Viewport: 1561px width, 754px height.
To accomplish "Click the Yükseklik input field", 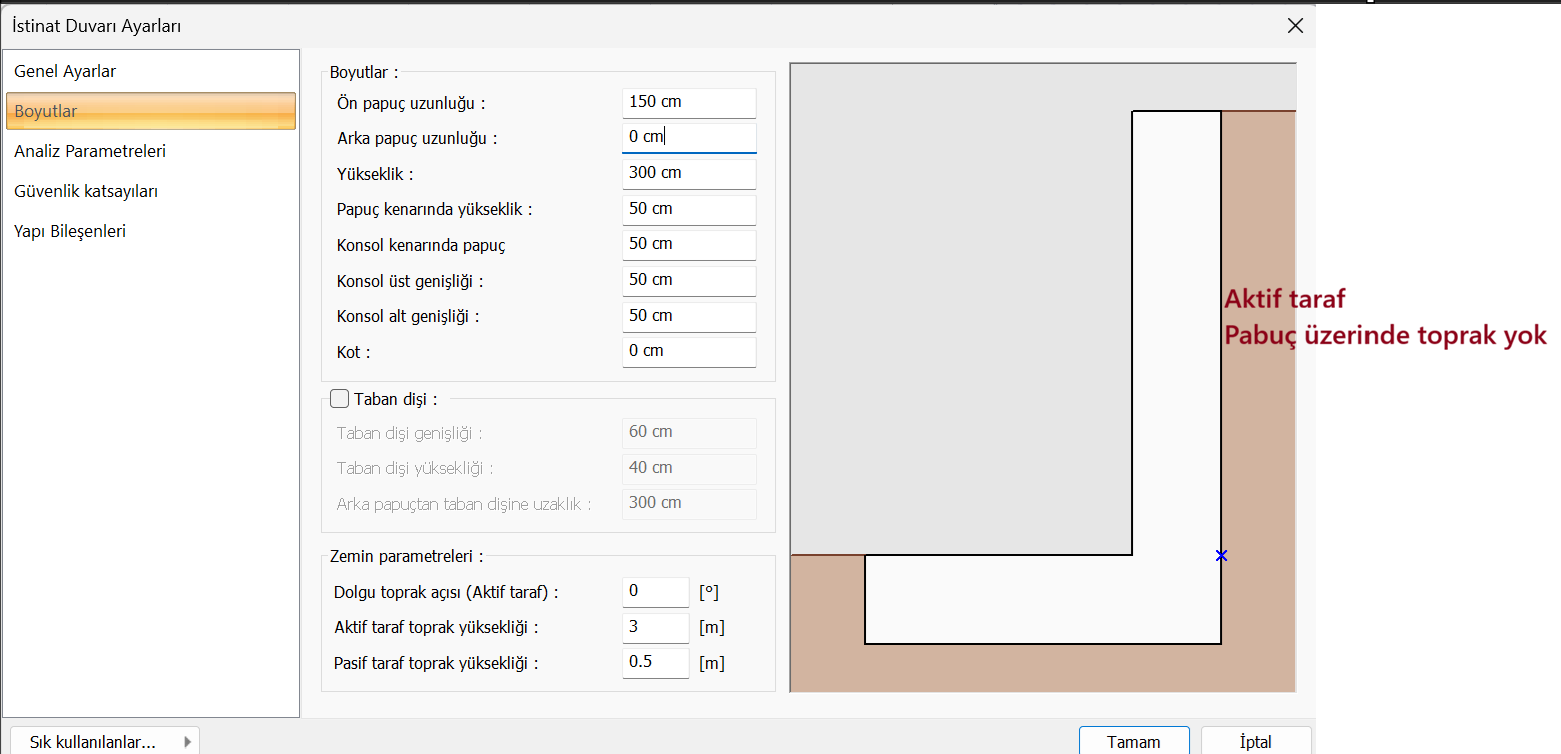I will [689, 173].
